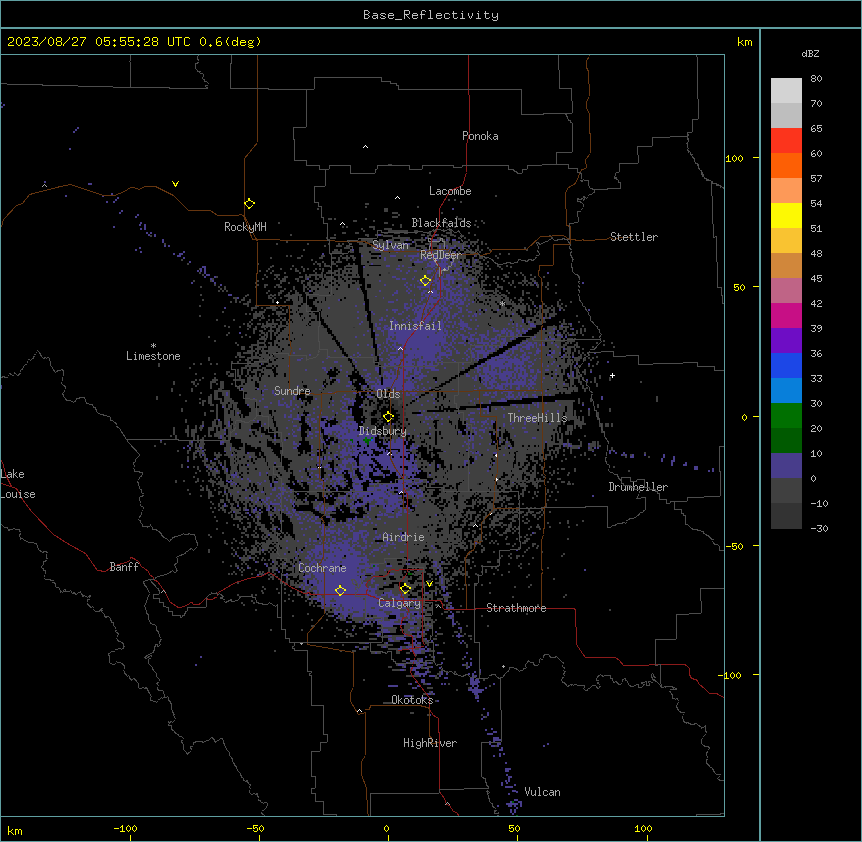
Task: Click the yellow diamond marker beside RockyMH
Action: click(250, 204)
